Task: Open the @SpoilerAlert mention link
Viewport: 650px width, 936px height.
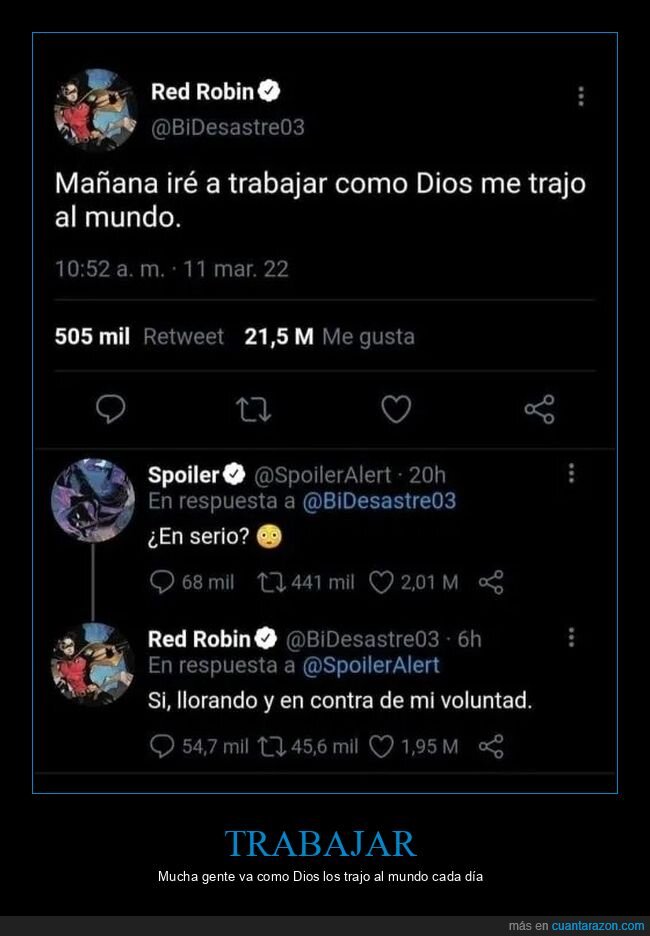Action: (371, 665)
